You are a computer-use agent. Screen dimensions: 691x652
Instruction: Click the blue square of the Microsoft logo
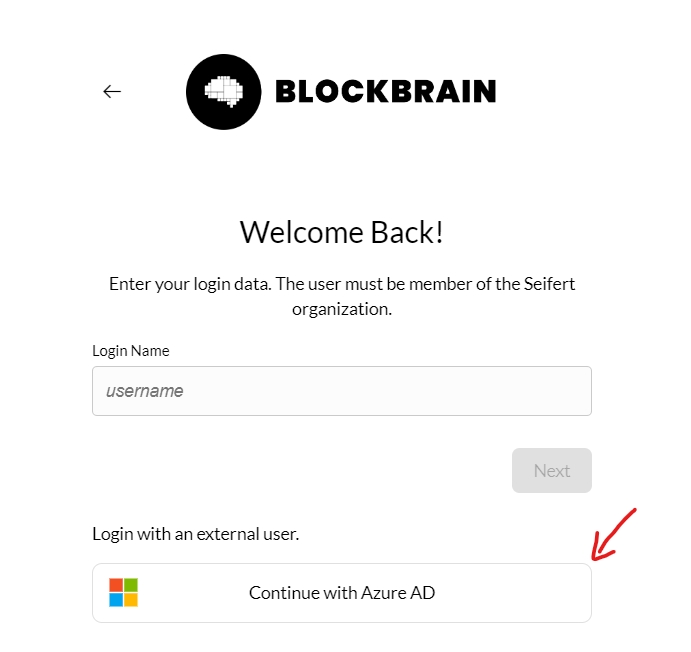click(x=116, y=600)
